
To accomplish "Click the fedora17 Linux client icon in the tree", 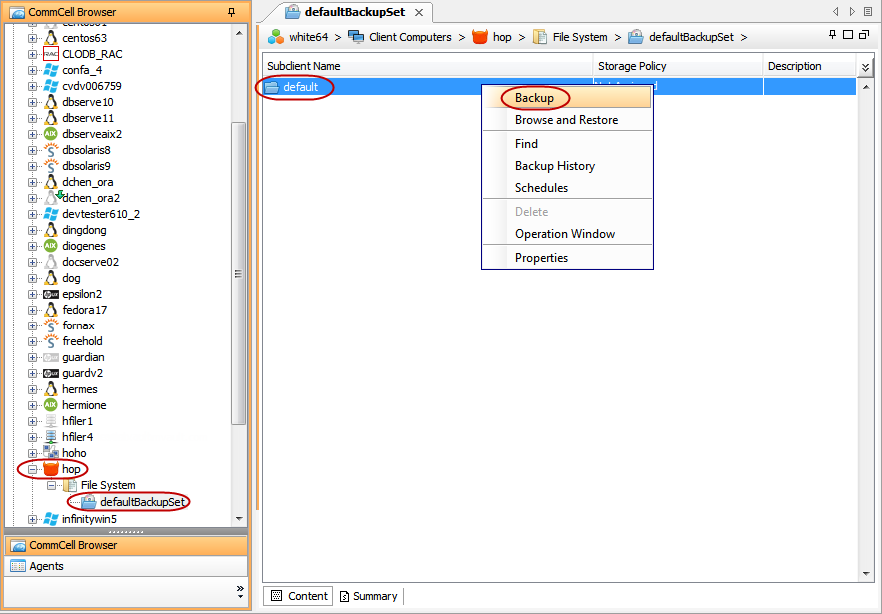I will click(x=50, y=309).
